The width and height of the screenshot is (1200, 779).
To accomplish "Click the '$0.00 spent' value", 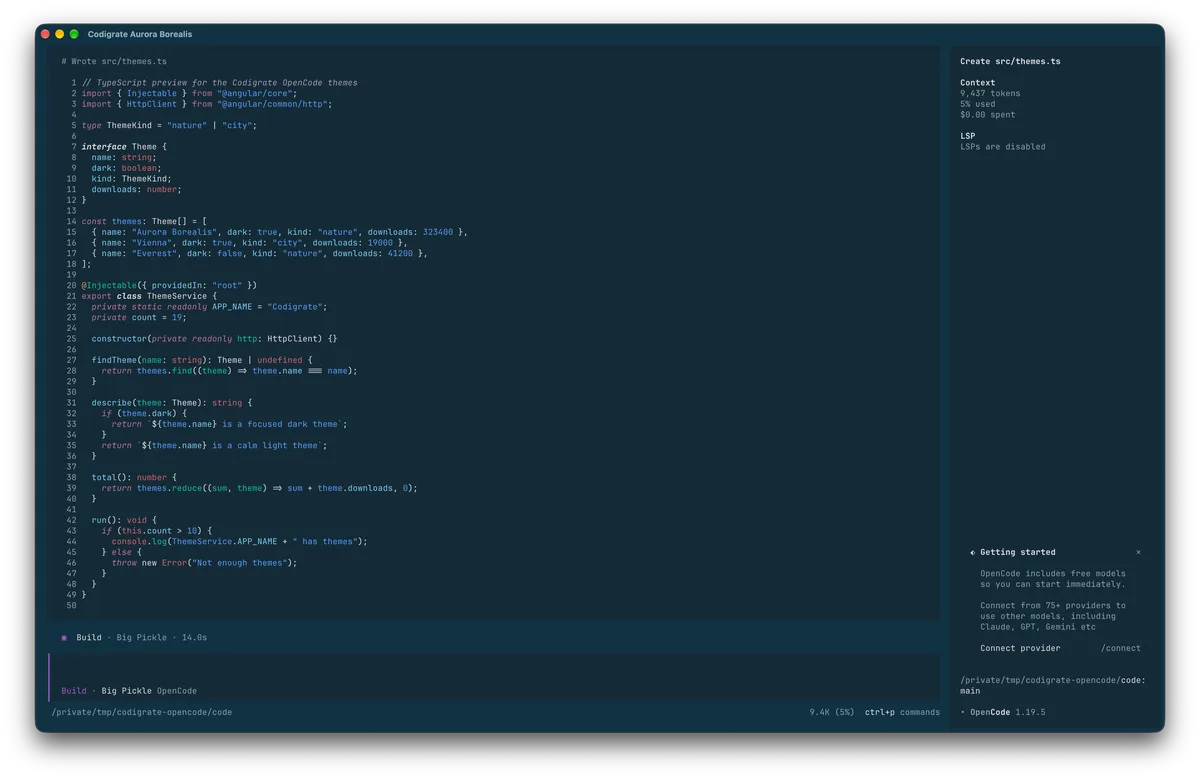I will [987, 115].
